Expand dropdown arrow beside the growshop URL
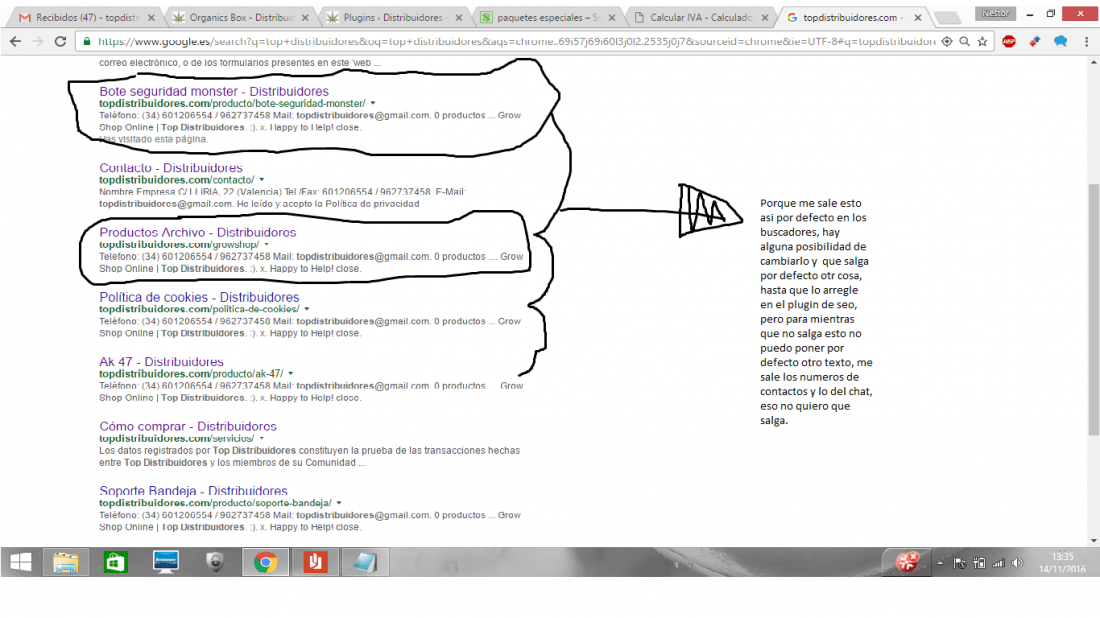 (x=267, y=245)
